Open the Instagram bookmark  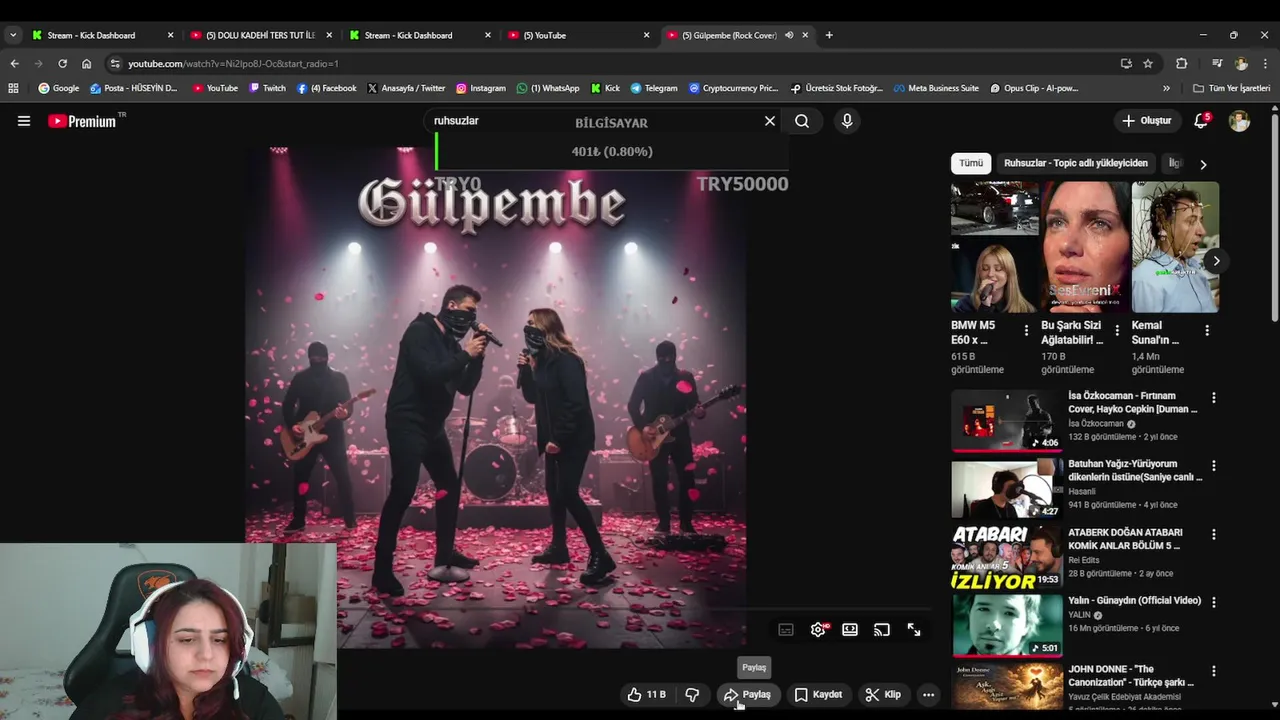click(x=480, y=88)
